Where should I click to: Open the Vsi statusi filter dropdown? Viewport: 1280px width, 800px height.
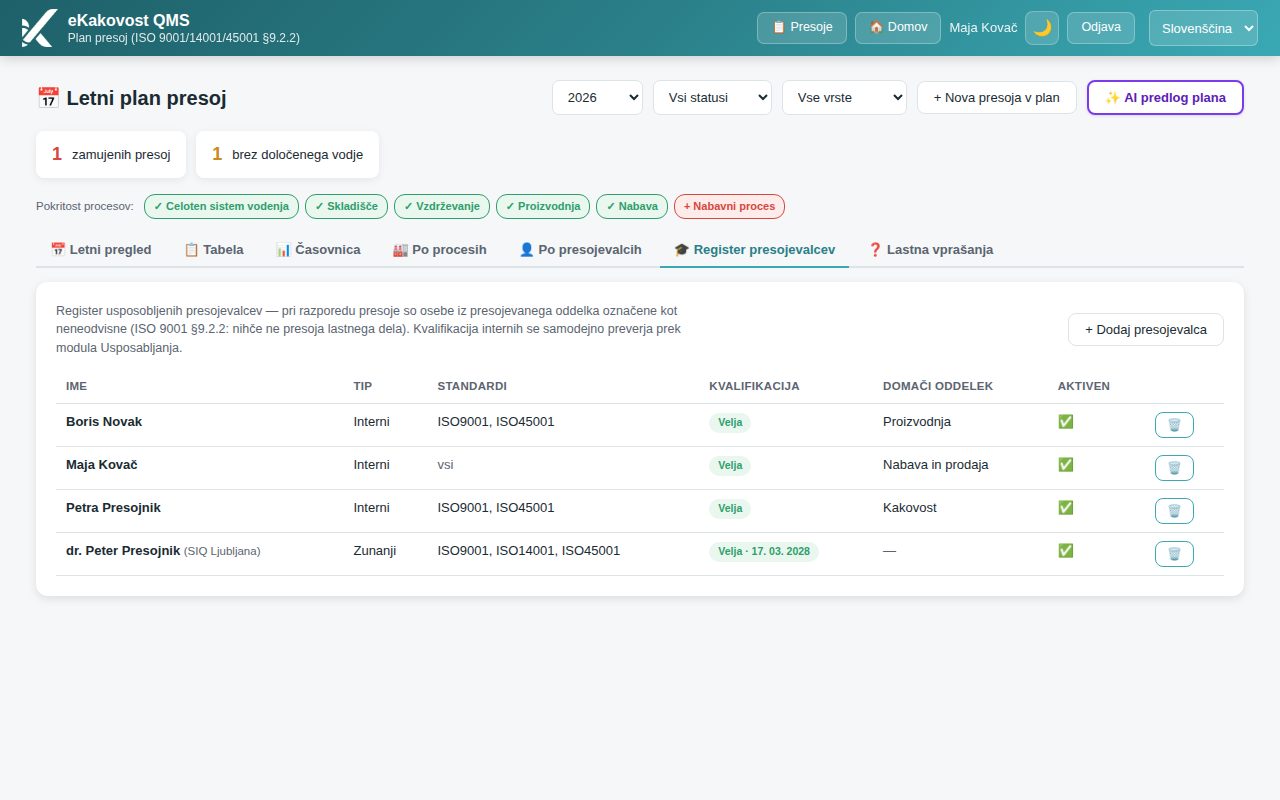pyautogui.click(x=712, y=97)
